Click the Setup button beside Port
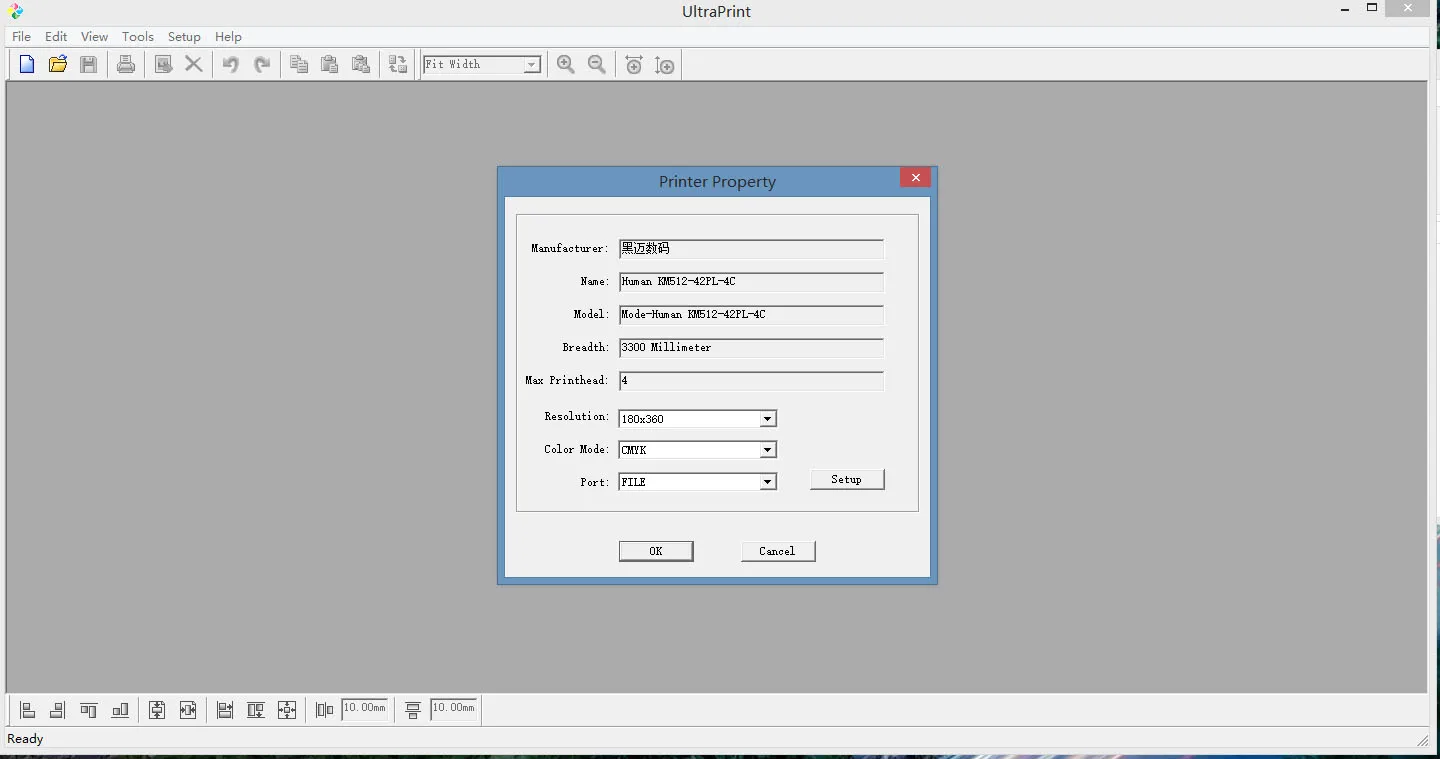Screen dimensions: 1440x759 click(846, 480)
